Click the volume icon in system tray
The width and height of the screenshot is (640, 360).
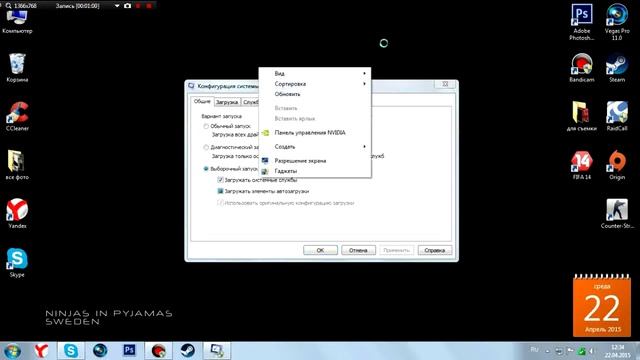(x=591, y=351)
